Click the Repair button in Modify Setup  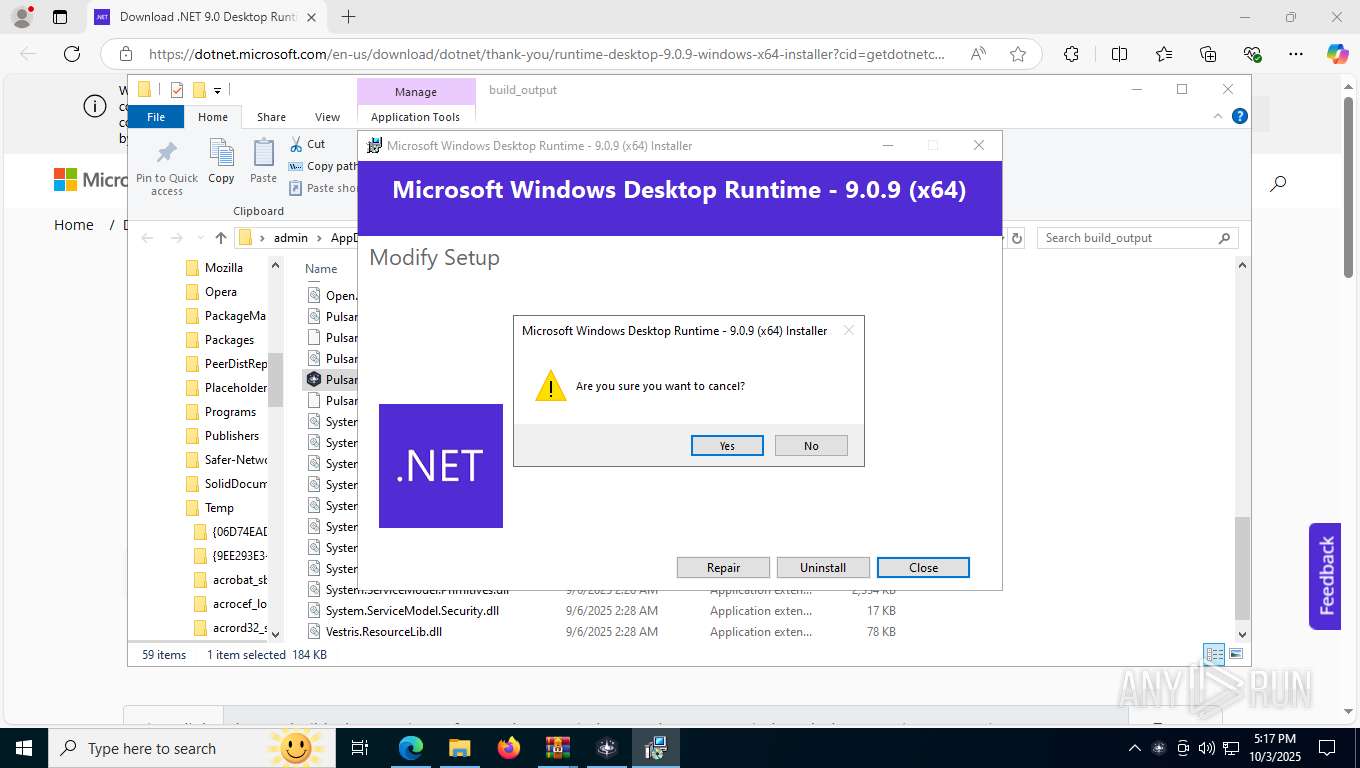[x=723, y=568]
